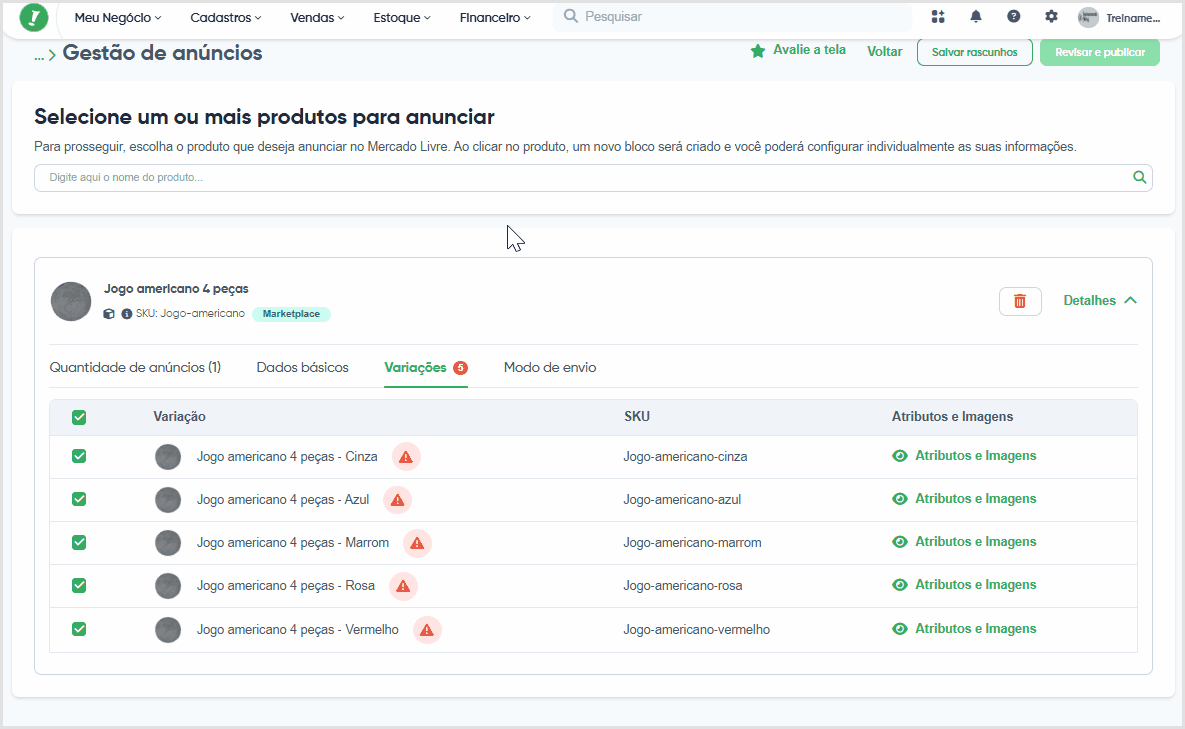
Task: Uncheck the Rosa variation checkbox
Action: (79, 585)
